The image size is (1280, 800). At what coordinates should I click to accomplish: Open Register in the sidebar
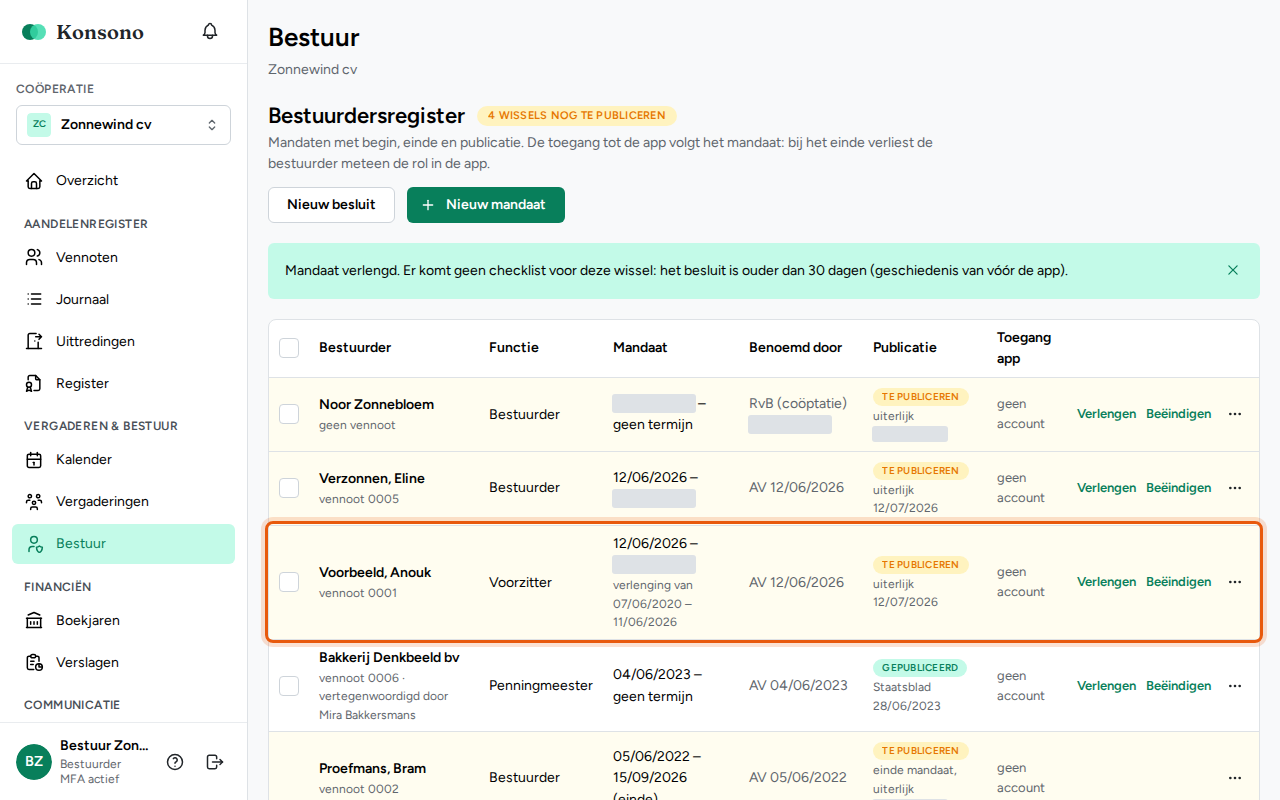coord(123,384)
